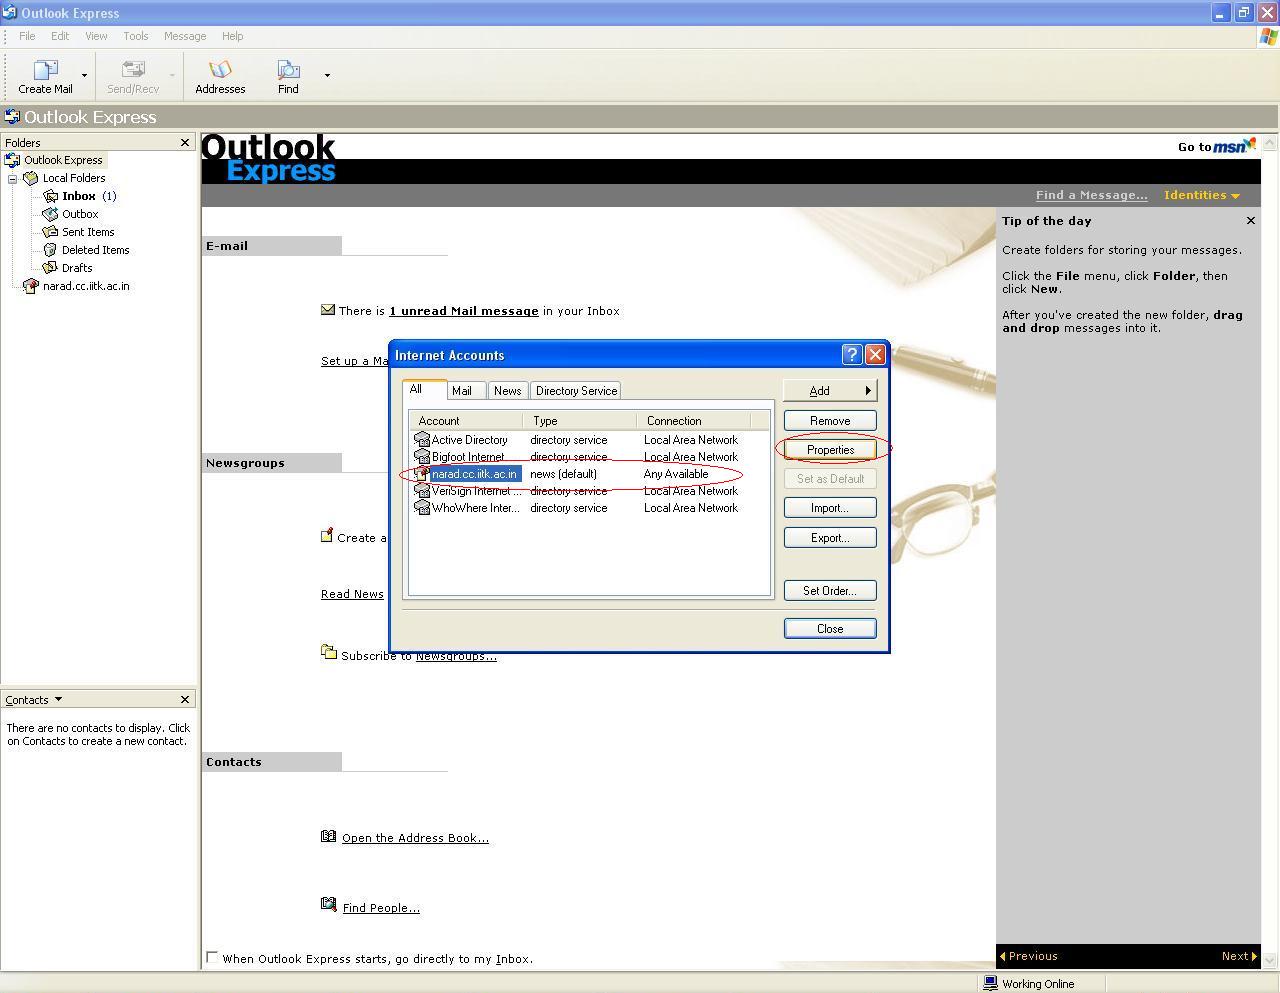1280x993 pixels.
Task: Select the Sent Items folder icon
Action: click(51, 232)
